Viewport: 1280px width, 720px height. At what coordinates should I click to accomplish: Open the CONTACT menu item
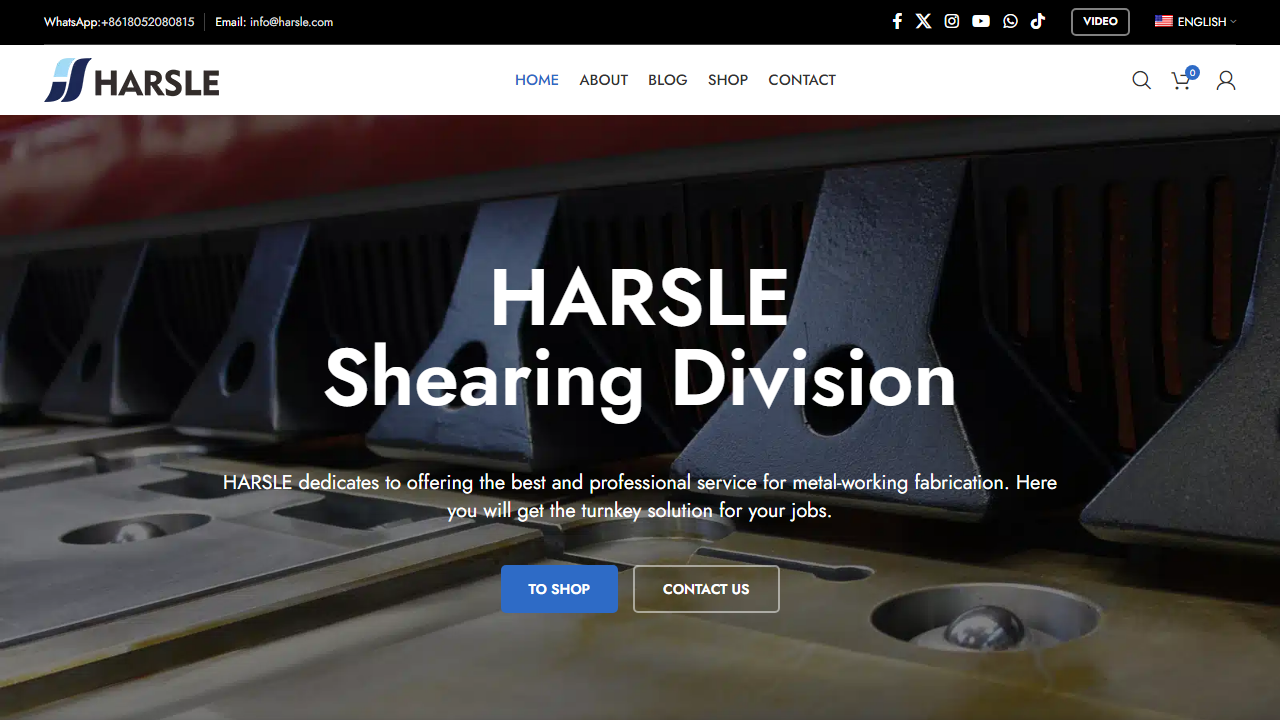coord(802,80)
